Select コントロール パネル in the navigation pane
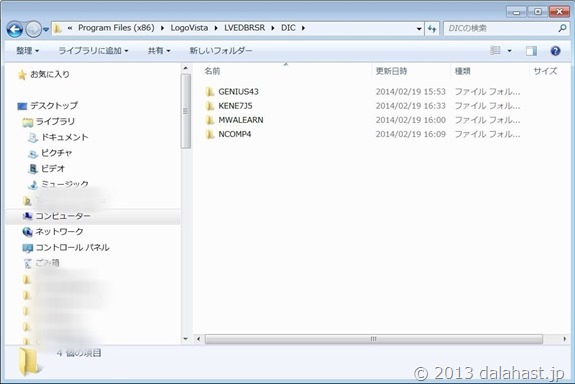The width and height of the screenshot is (575, 384). (72, 248)
